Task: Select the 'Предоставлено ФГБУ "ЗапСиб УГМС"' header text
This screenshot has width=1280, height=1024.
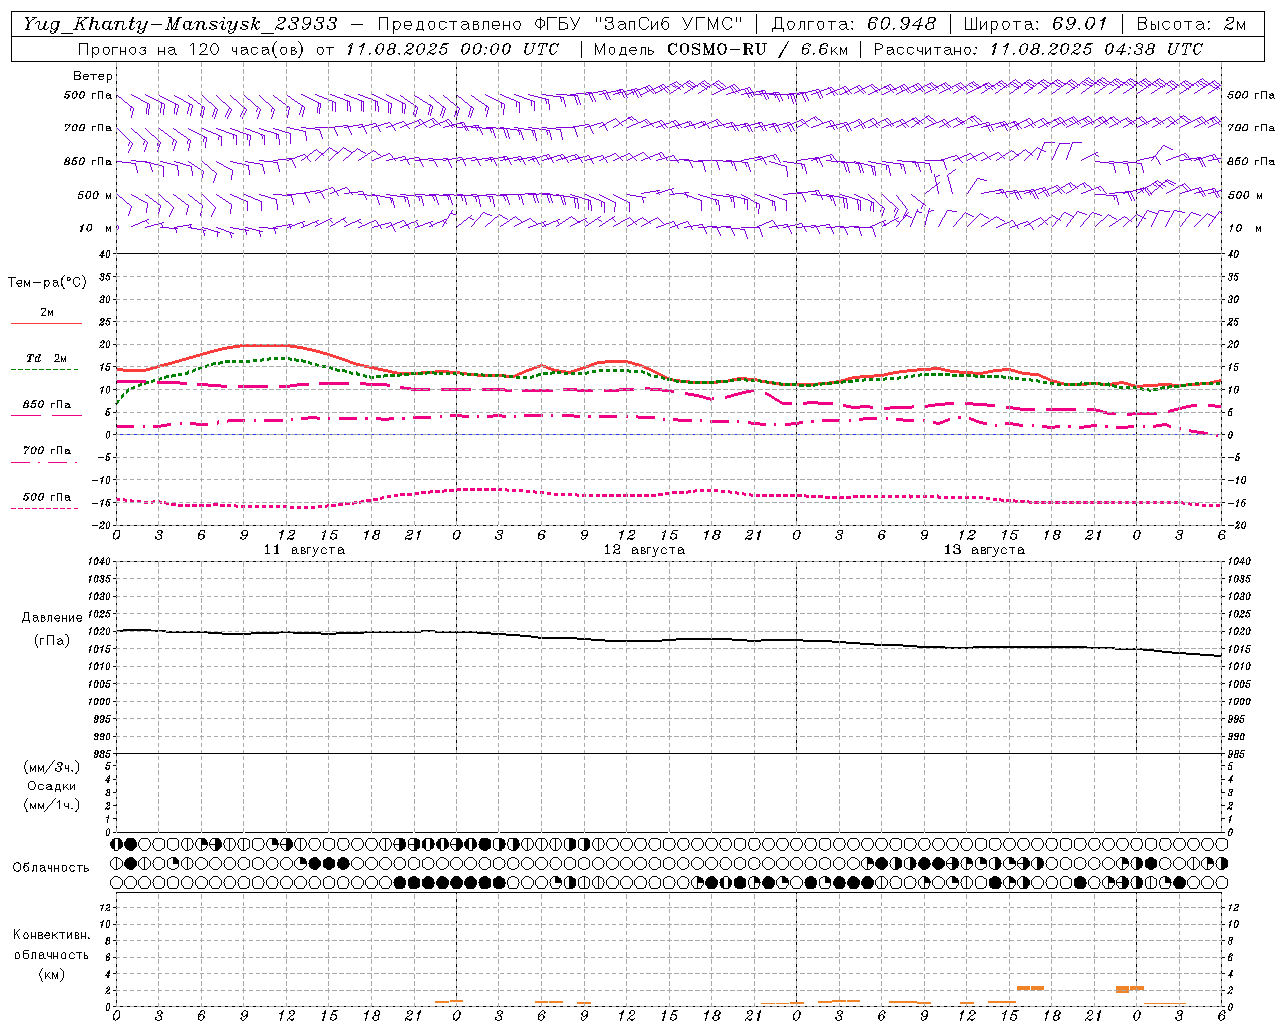Action: [x=560, y=24]
